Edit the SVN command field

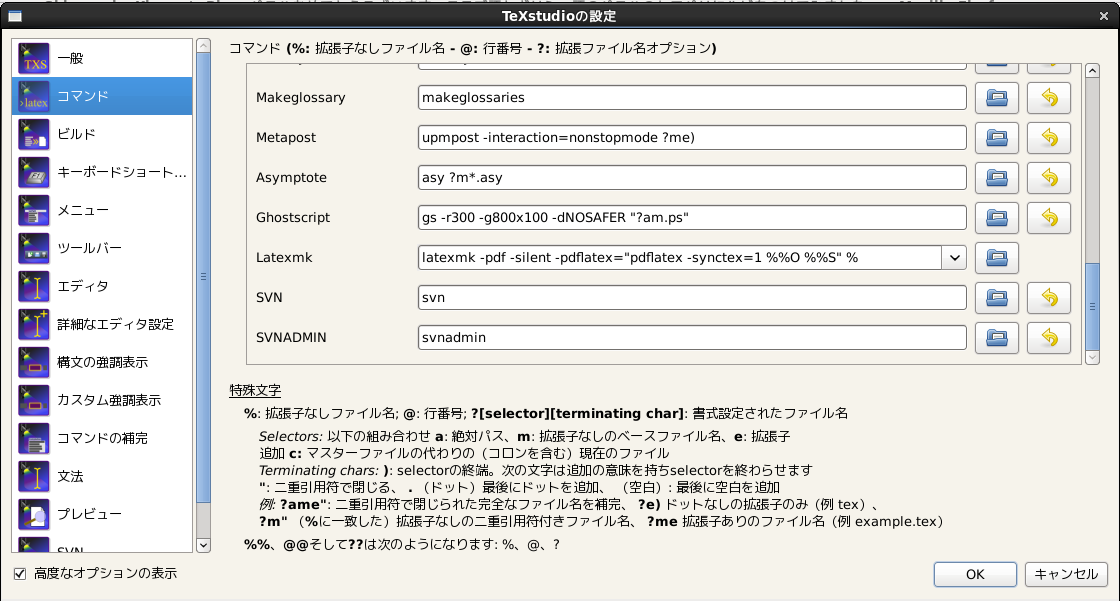[x=692, y=298]
